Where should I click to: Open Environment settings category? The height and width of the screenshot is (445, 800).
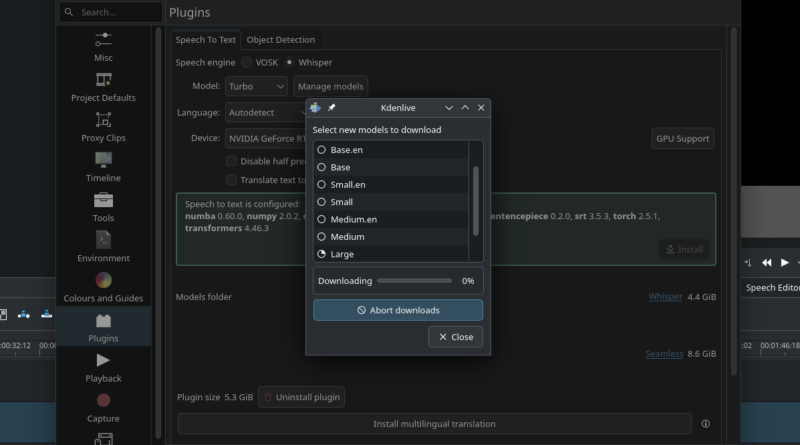tap(103, 248)
